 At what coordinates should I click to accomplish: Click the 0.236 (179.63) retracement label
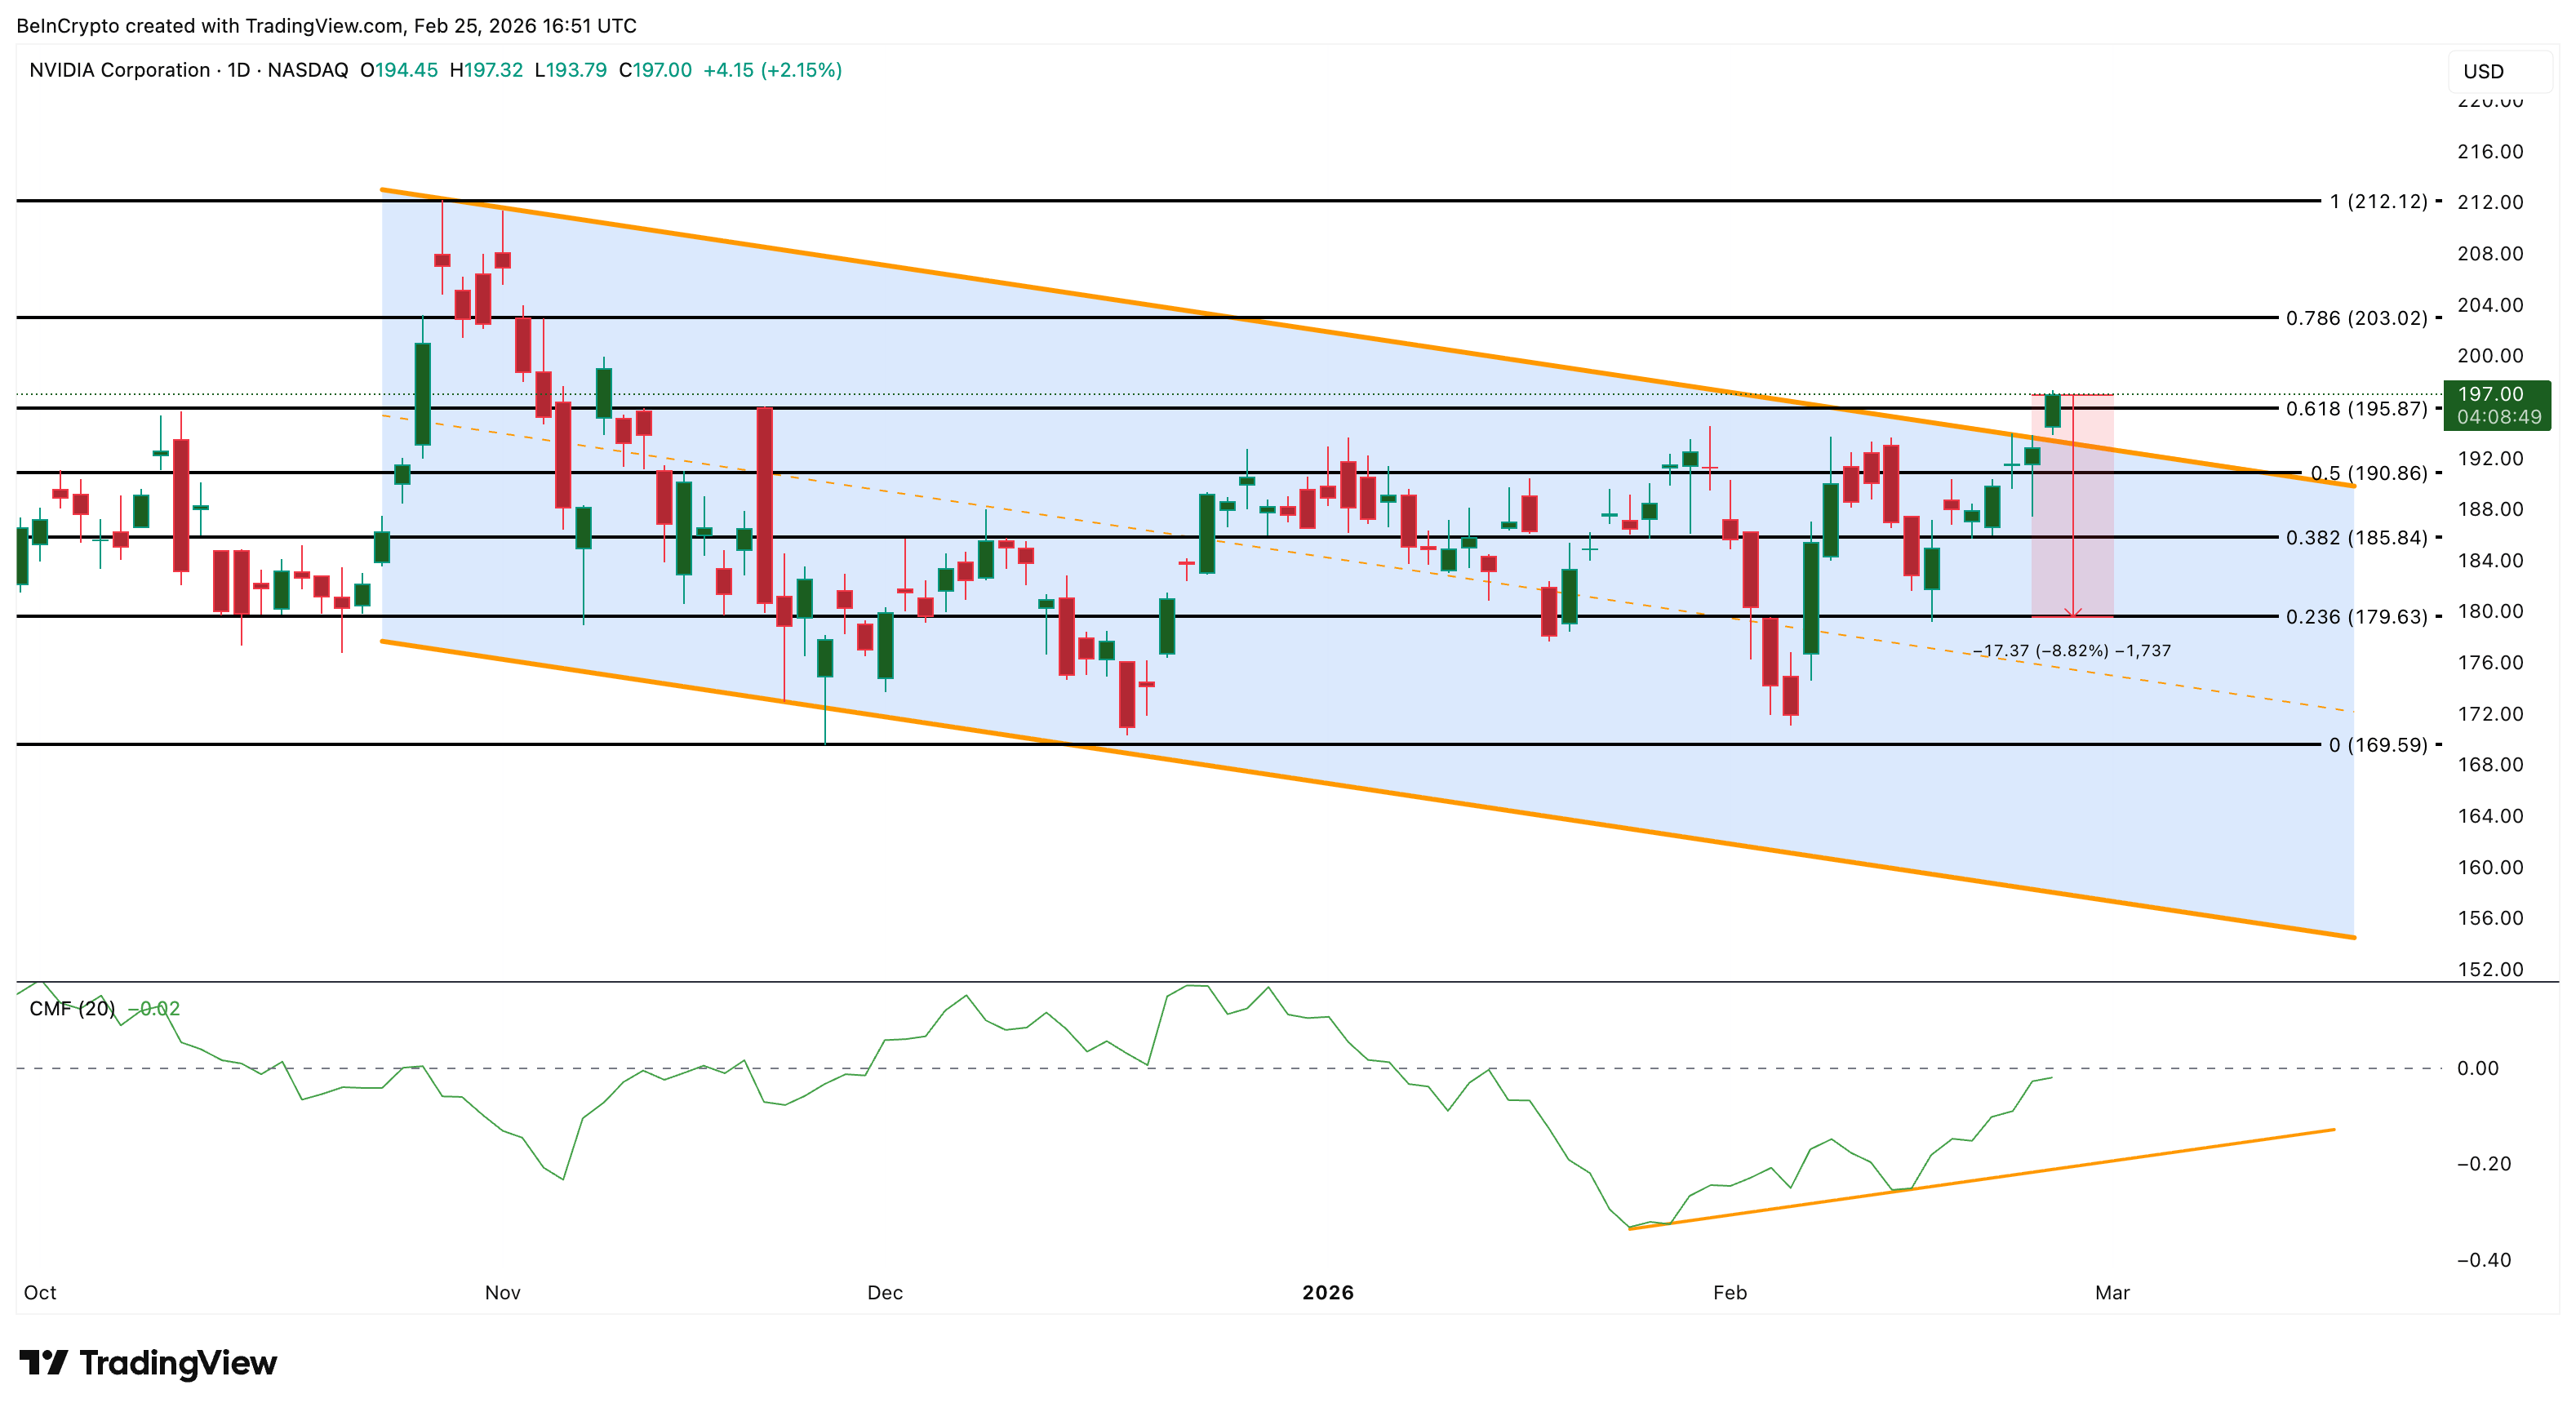2356,616
